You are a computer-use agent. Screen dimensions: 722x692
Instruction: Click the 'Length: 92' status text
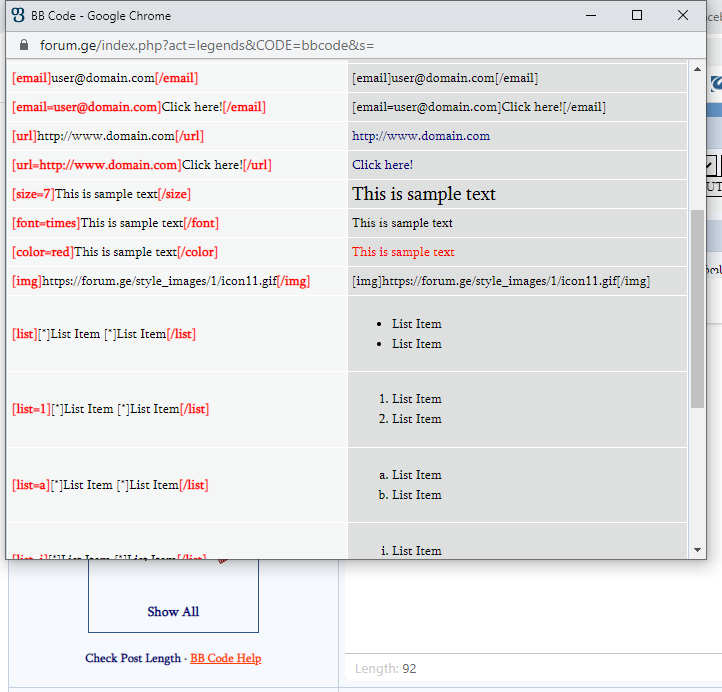385,669
